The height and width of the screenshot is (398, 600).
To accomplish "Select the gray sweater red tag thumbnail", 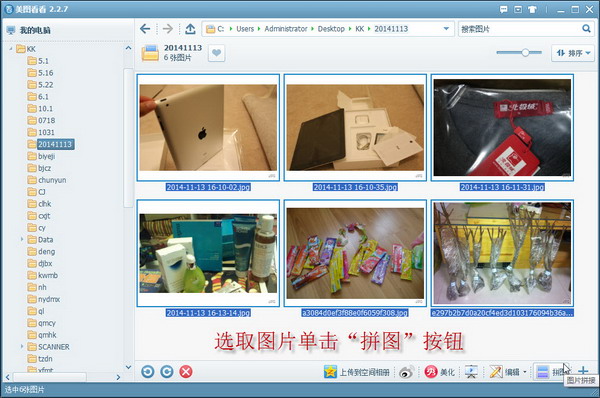I will (502, 127).
